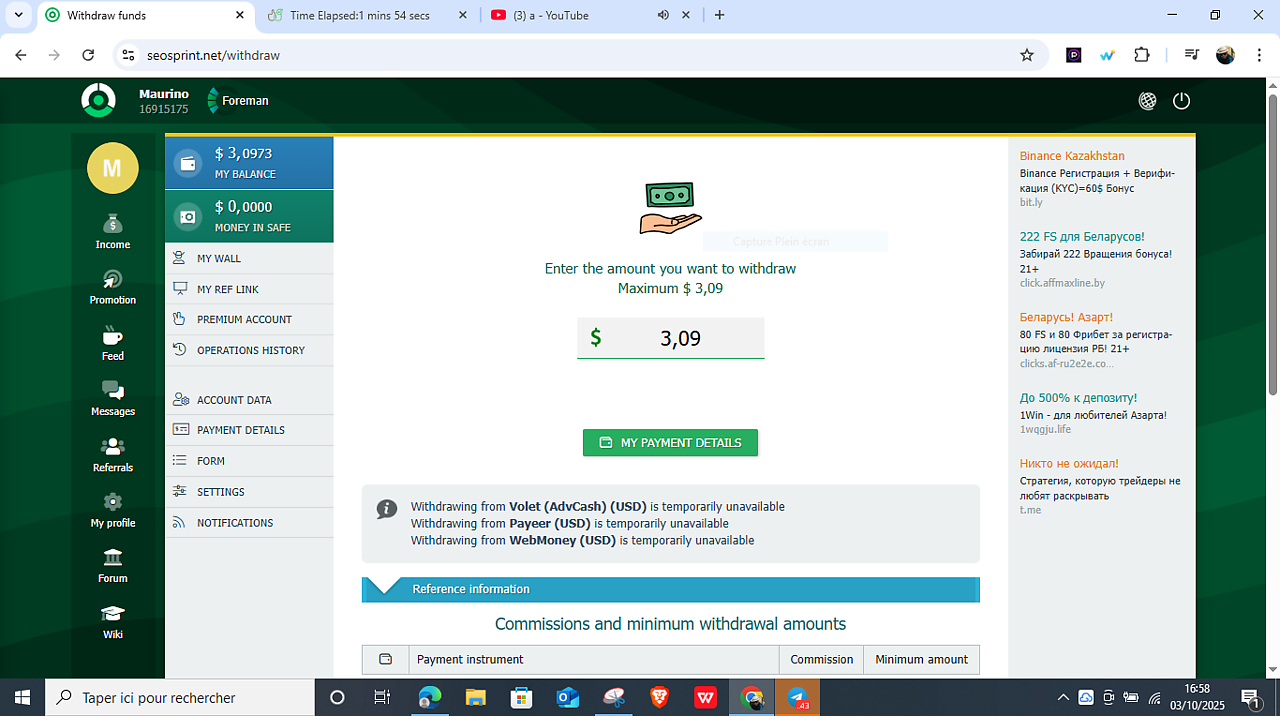The width and height of the screenshot is (1280, 716).
Task: Open Messages from the left sidebar
Action: (x=112, y=398)
